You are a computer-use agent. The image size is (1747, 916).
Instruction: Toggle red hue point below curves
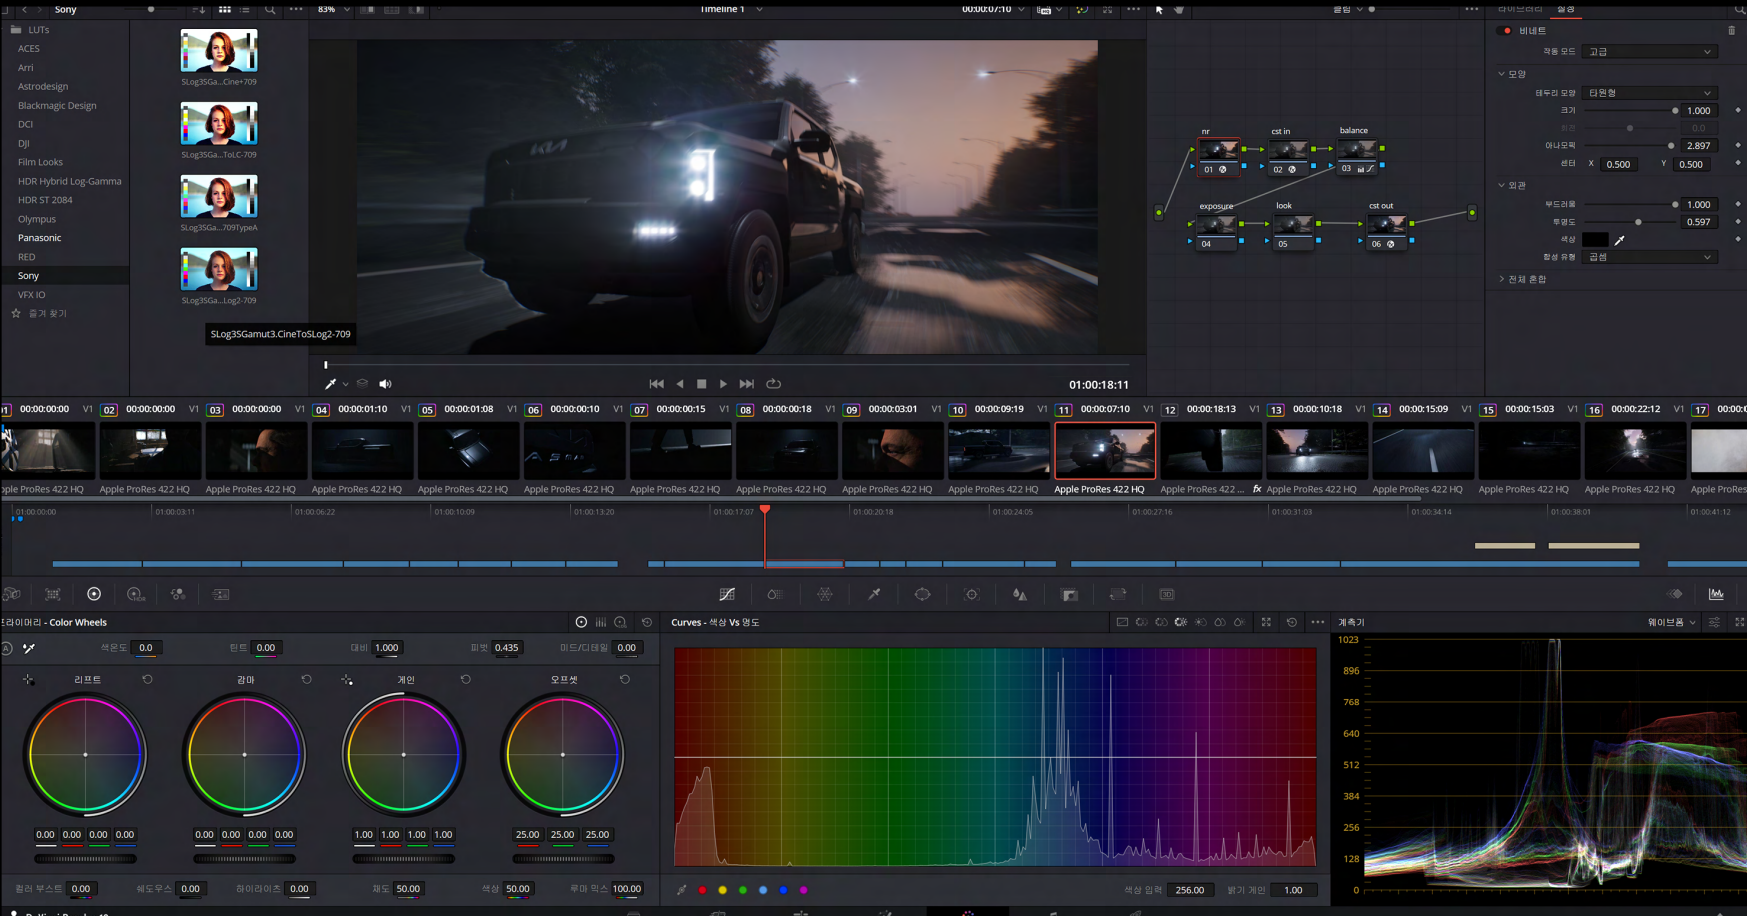[x=702, y=890]
